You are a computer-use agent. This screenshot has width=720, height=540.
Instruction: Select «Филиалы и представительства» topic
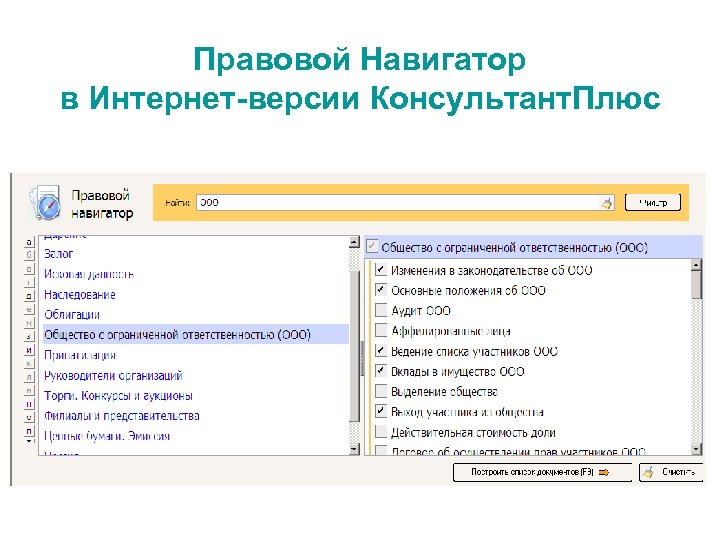coord(122,416)
